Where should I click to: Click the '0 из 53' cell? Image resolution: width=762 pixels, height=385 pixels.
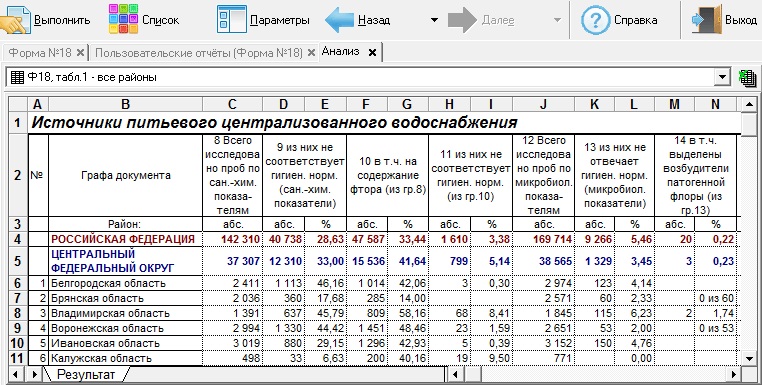tap(715, 328)
